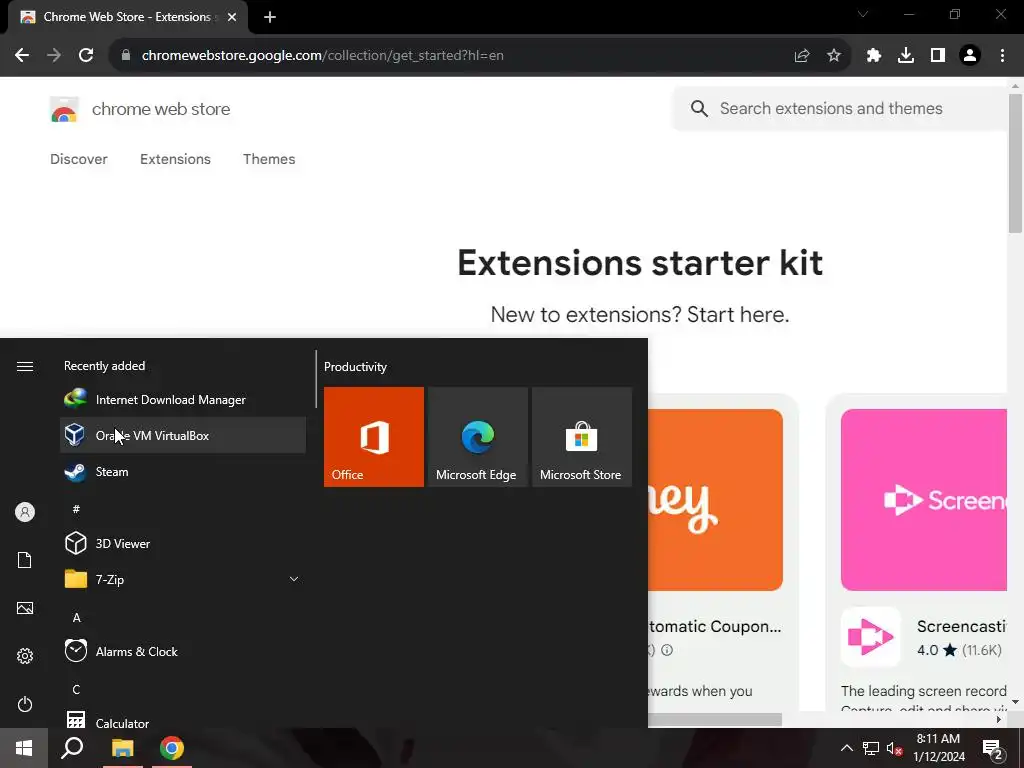1024x768 pixels.
Task: Open 3D Viewer from app list
Action: (183, 543)
